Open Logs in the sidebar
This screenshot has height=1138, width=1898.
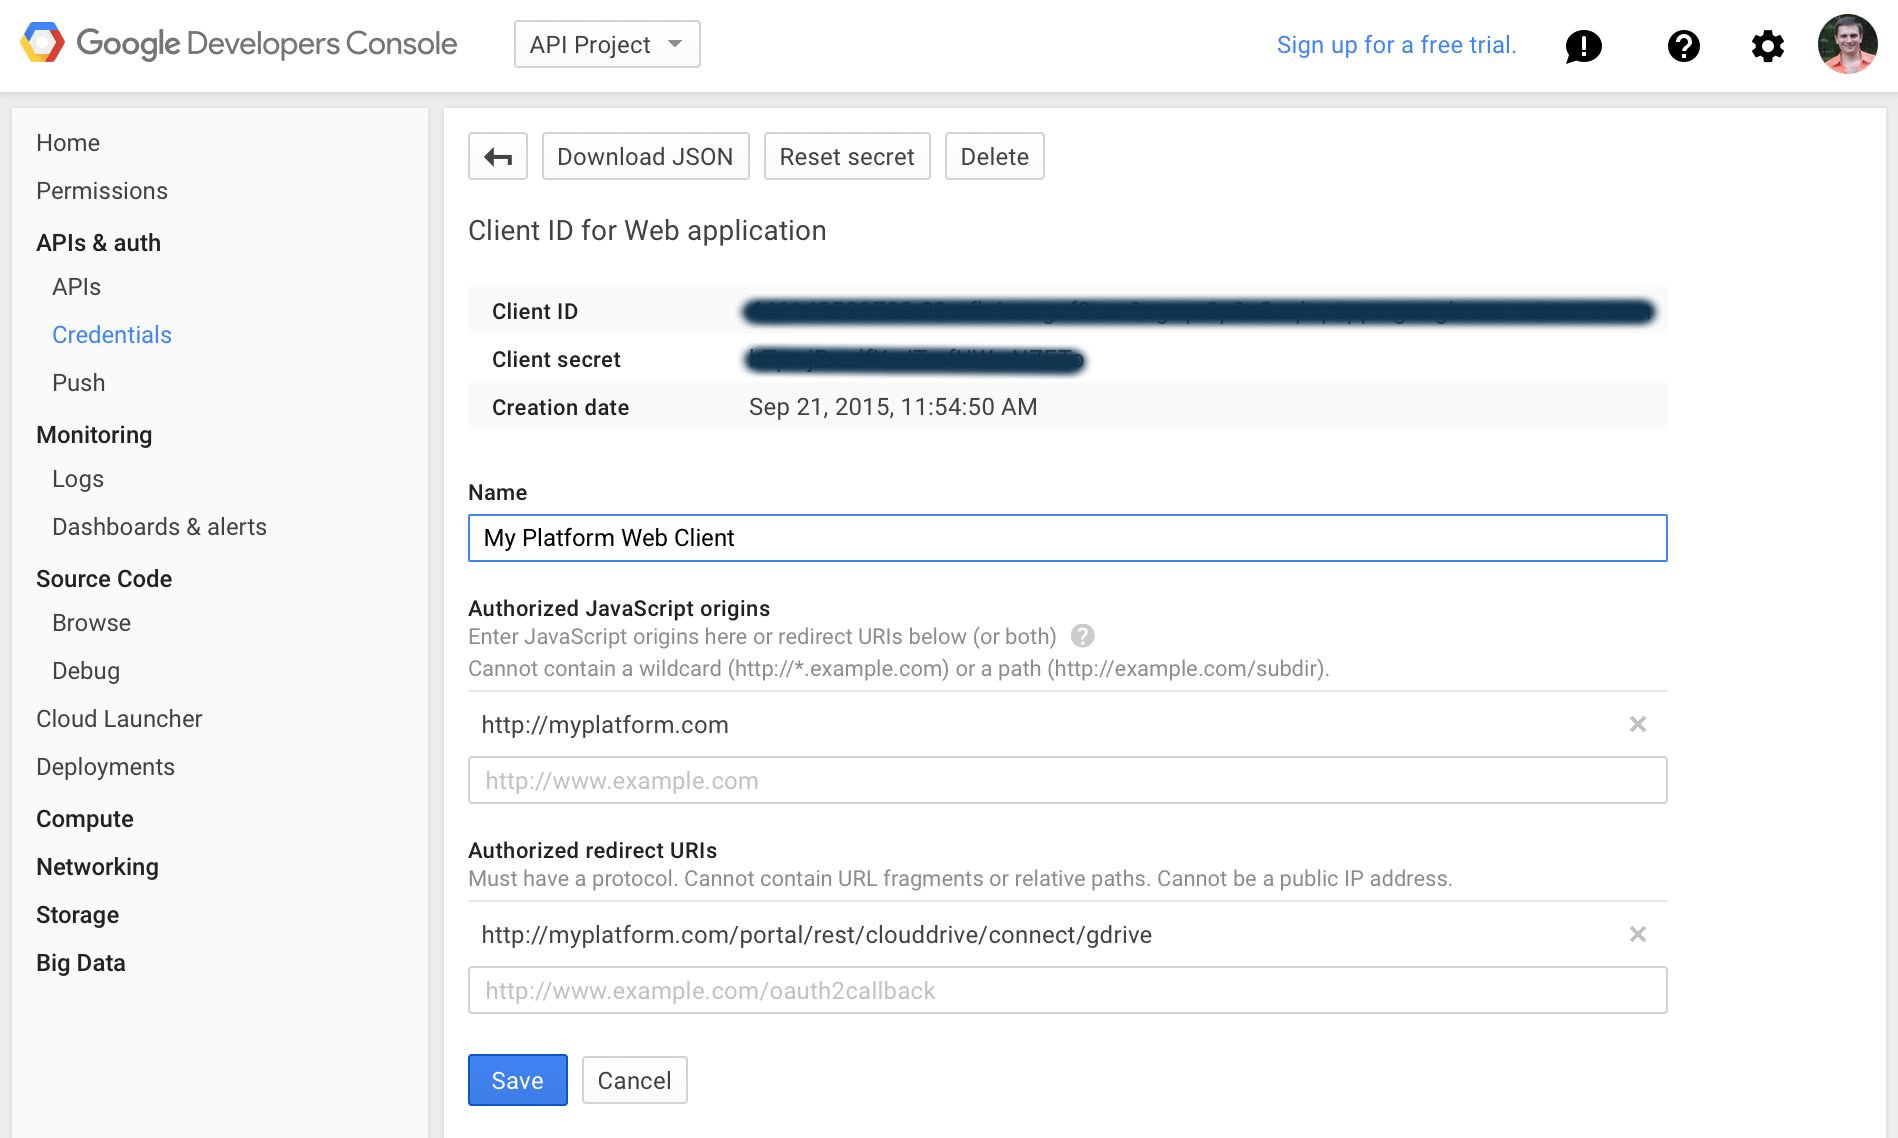tap(78, 479)
